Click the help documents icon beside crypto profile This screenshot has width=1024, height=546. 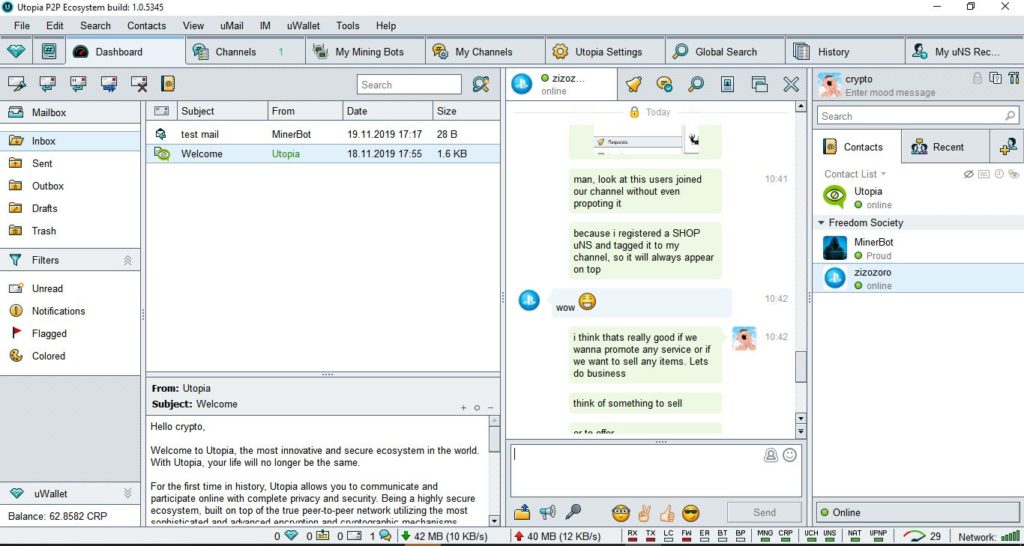tap(995, 78)
